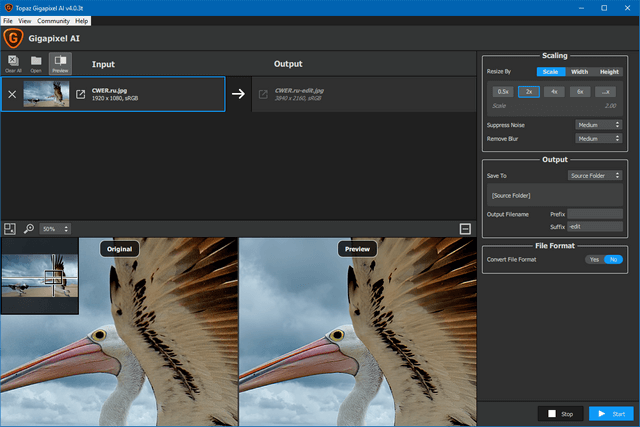The image size is (640, 427).
Task: Open the Community menu
Action: tap(53, 20)
